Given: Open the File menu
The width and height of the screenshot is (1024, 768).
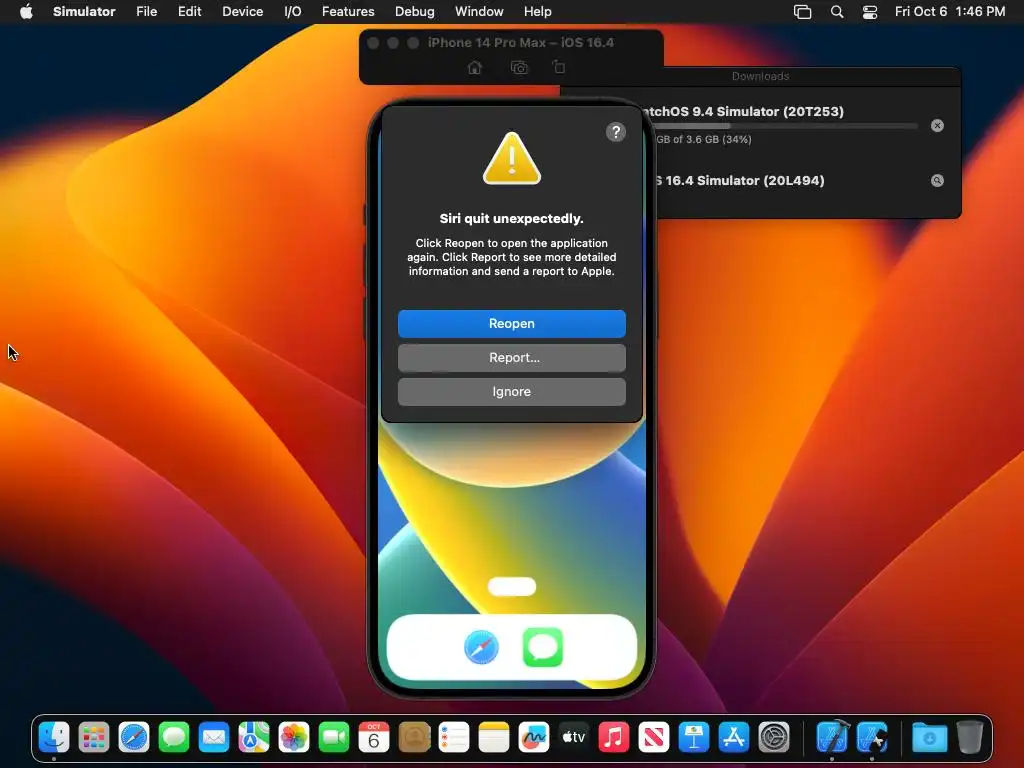Looking at the screenshot, I should [x=146, y=12].
